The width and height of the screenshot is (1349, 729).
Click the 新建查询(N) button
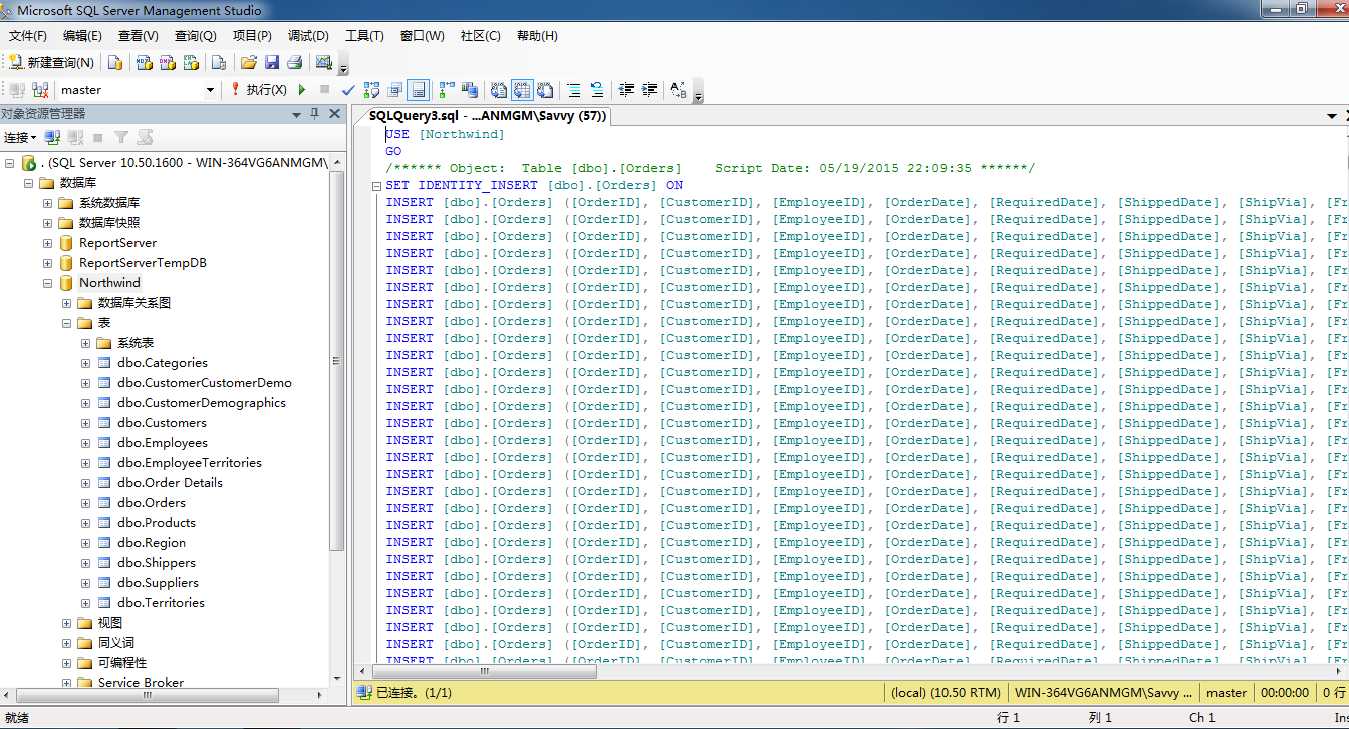(52, 62)
